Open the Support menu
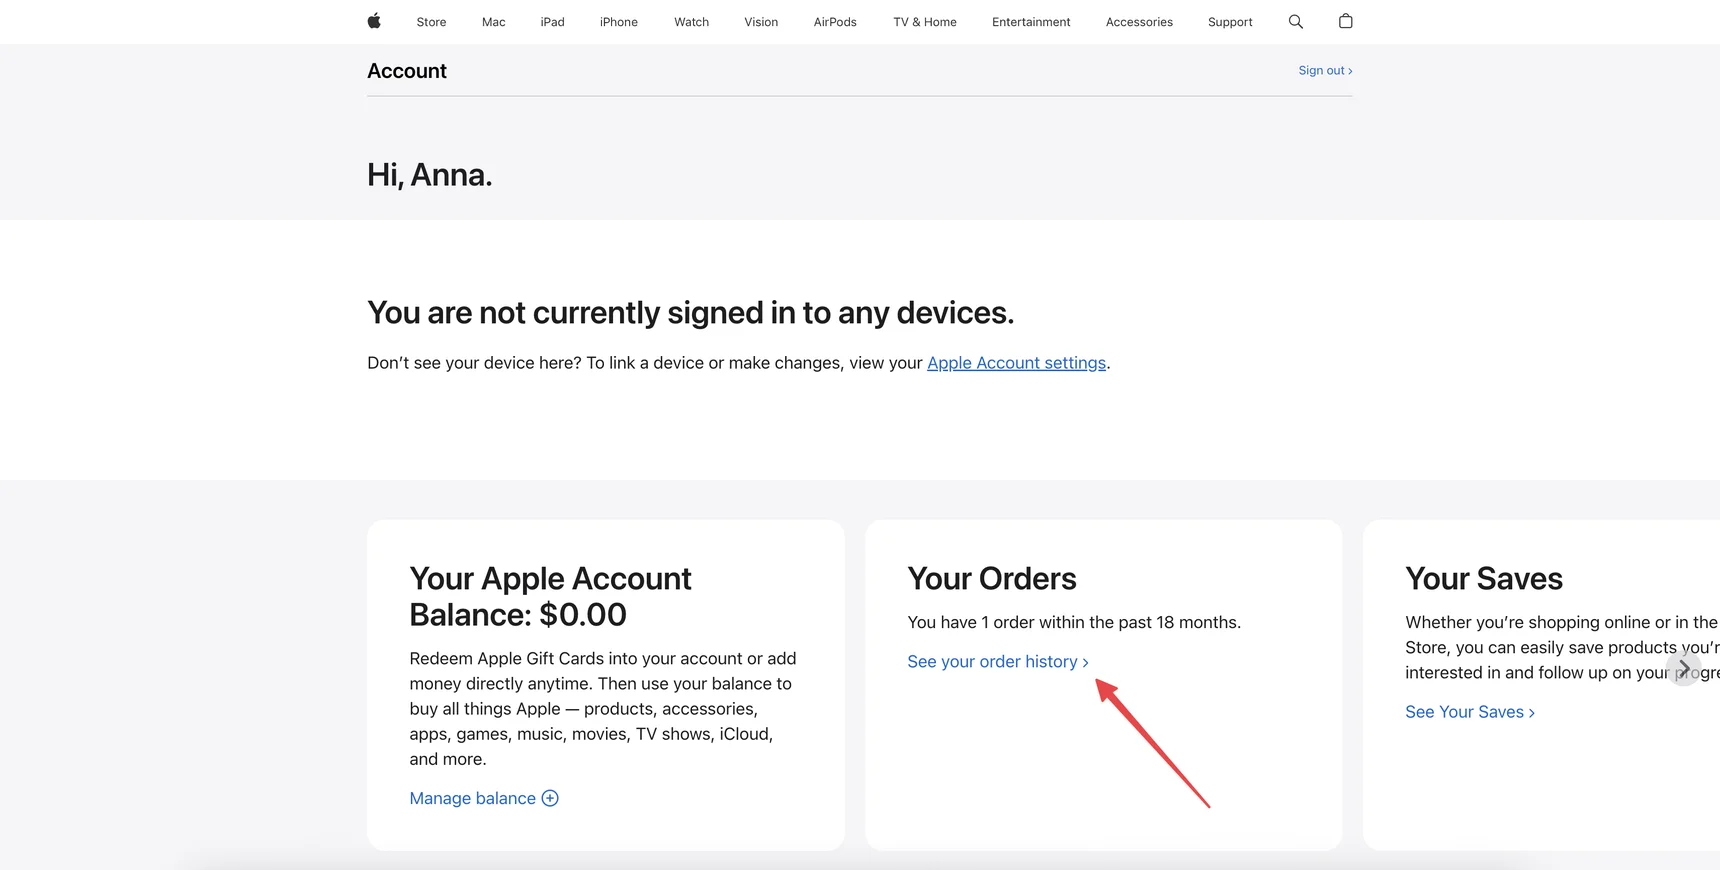The width and height of the screenshot is (1720, 870). [x=1230, y=22]
